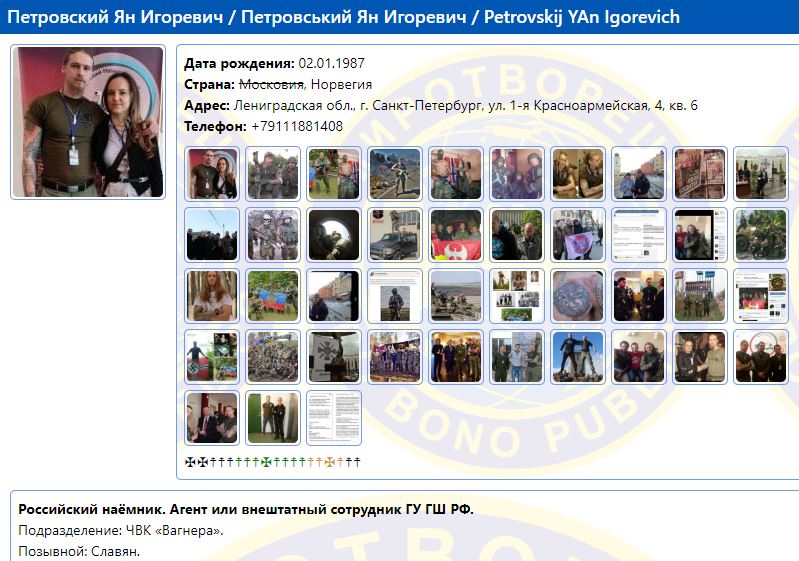Click the bold line 'Российский наёмник. Агент или...'
The height and width of the screenshot is (561, 799).
246,509
